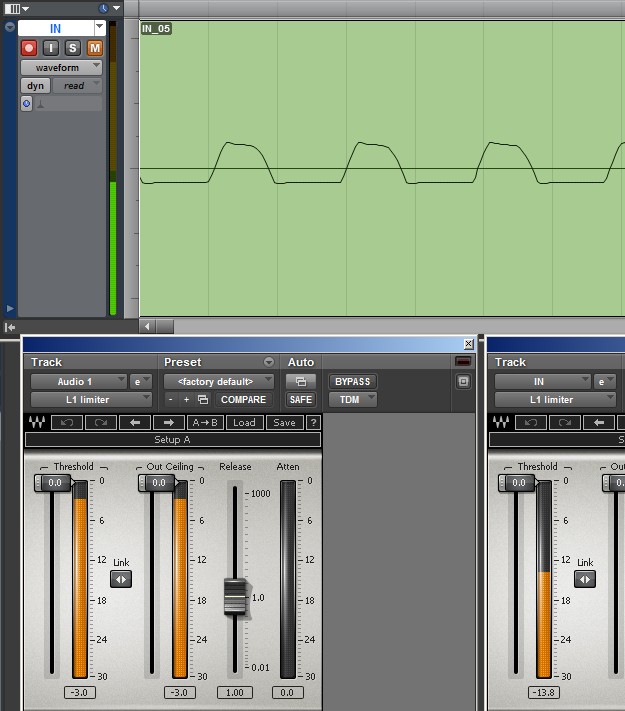Arm the IN track for recording
Screen dimensions: 625x711
tap(29, 48)
